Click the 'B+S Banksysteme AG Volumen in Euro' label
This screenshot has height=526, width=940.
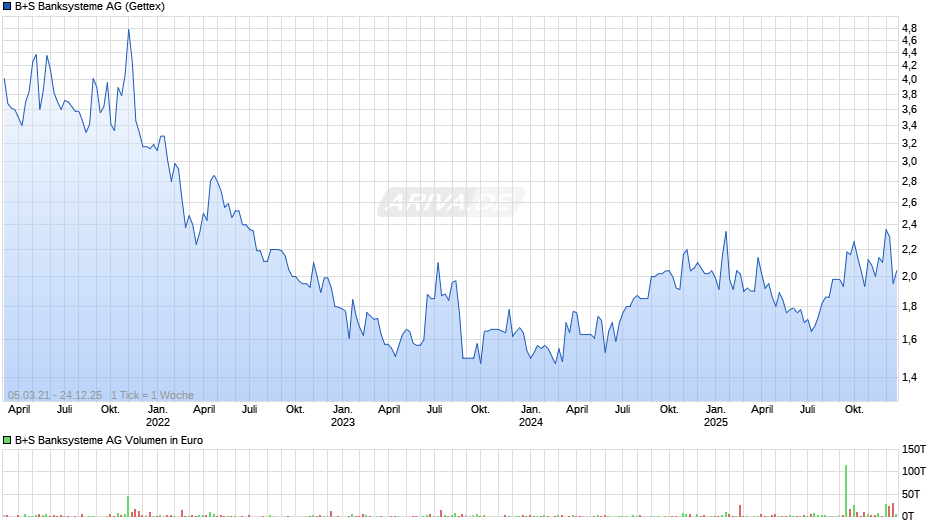coord(109,440)
